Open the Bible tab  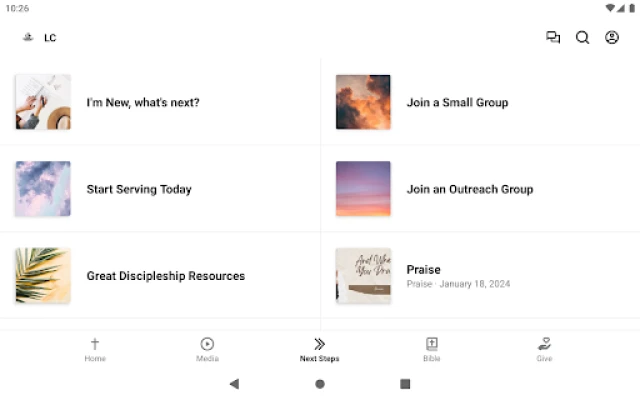click(x=431, y=349)
